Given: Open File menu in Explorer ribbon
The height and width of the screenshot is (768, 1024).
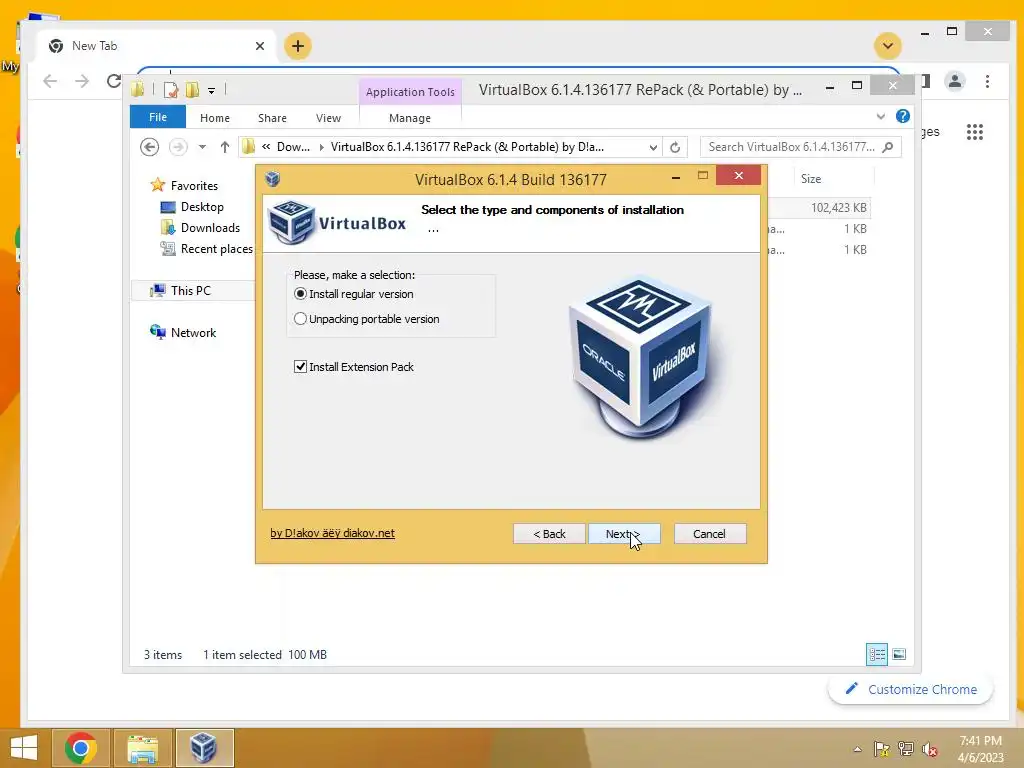Looking at the screenshot, I should click(x=157, y=117).
